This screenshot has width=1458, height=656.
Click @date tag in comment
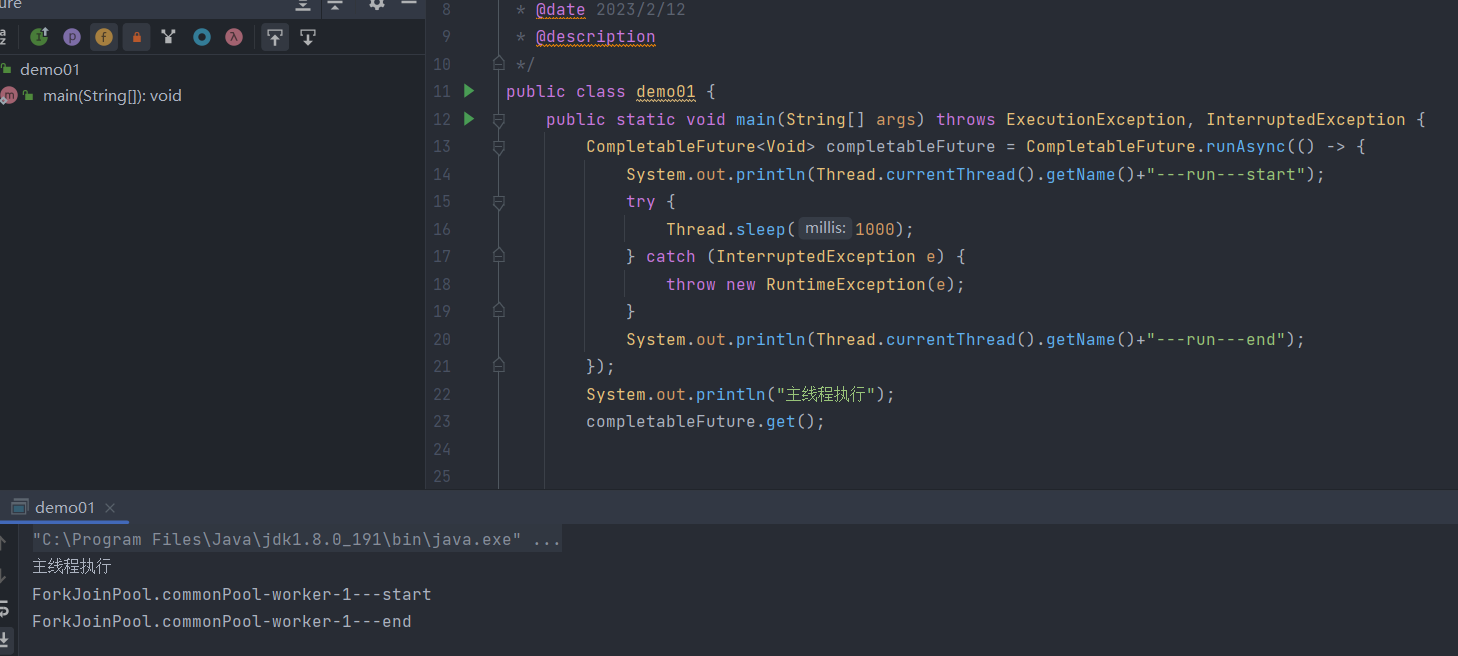click(x=561, y=10)
